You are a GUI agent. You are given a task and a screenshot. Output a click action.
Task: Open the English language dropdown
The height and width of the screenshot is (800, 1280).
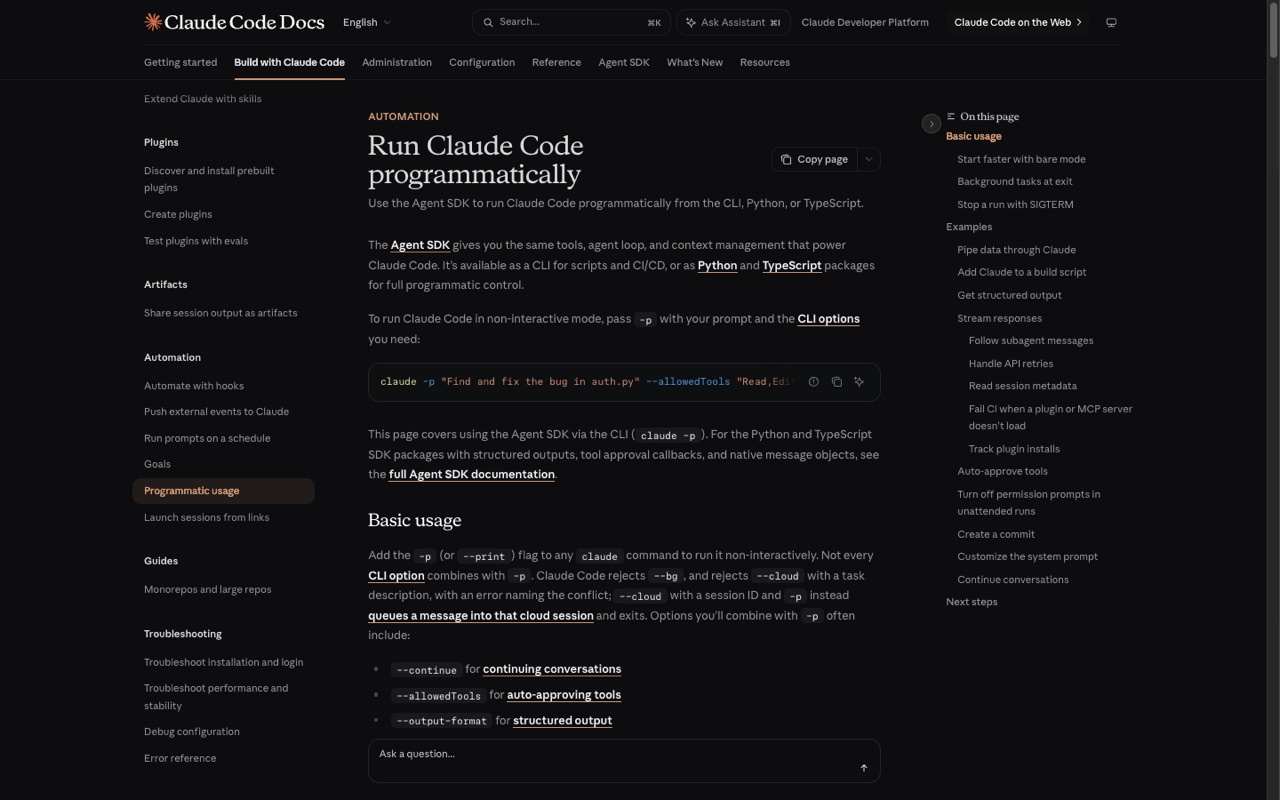367,22
